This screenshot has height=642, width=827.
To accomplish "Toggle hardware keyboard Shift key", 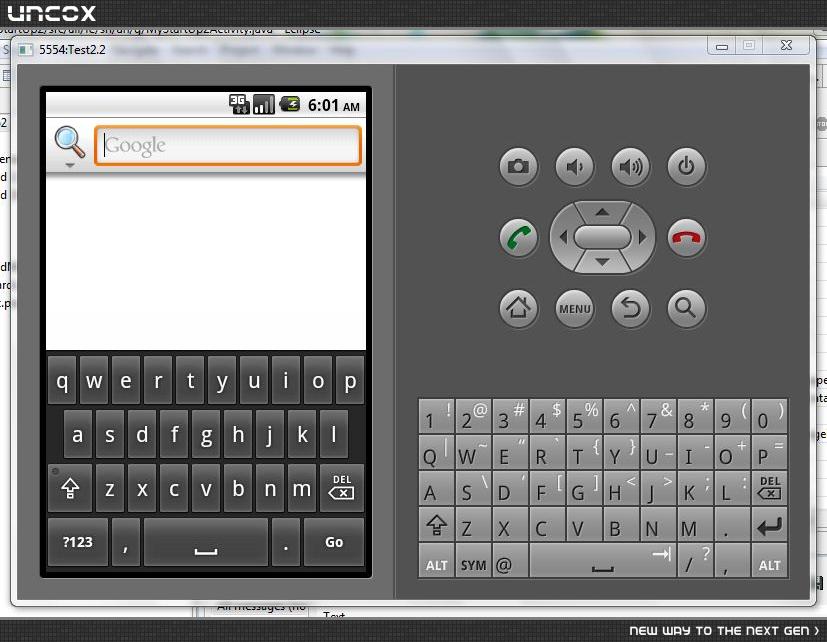I will pyautogui.click(x=437, y=524).
